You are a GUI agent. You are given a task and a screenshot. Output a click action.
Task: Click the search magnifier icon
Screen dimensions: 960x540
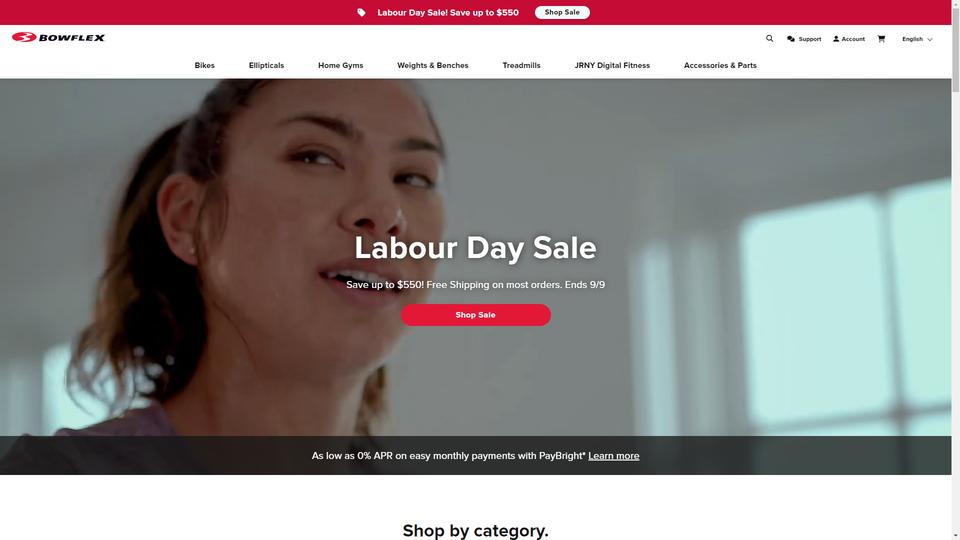(x=770, y=39)
